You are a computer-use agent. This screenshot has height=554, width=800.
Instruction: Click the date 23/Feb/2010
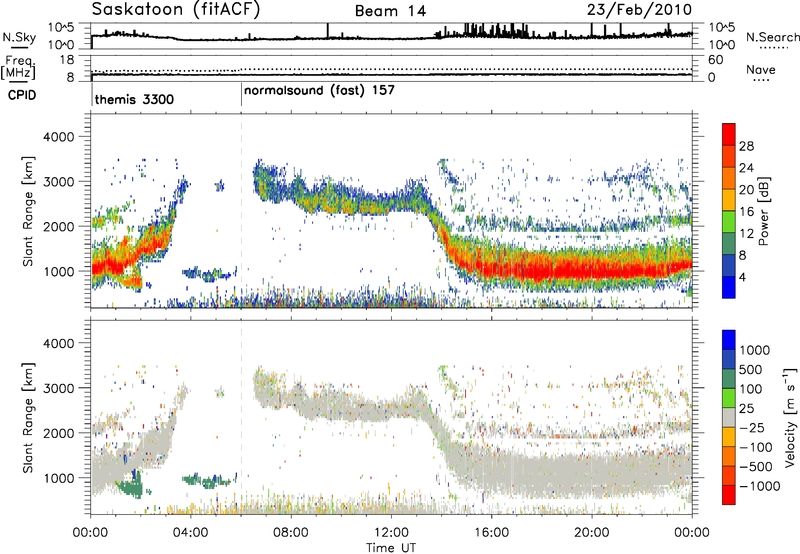639,10
